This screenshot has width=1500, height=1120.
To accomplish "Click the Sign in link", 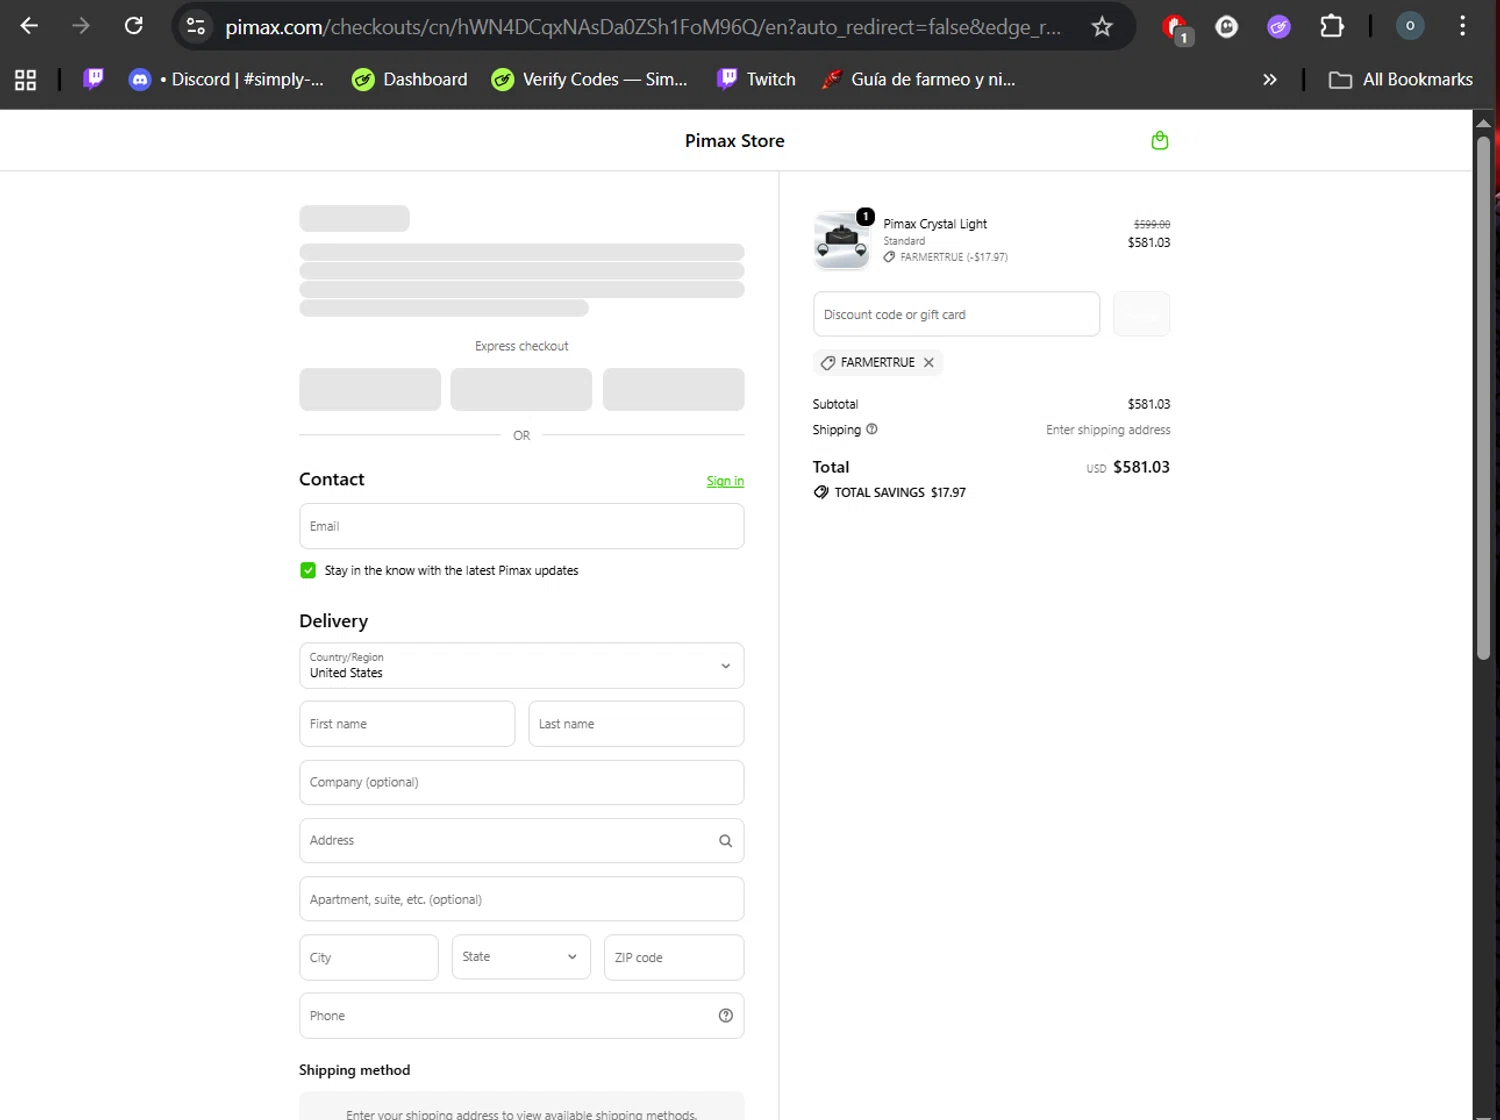I will [x=725, y=481].
